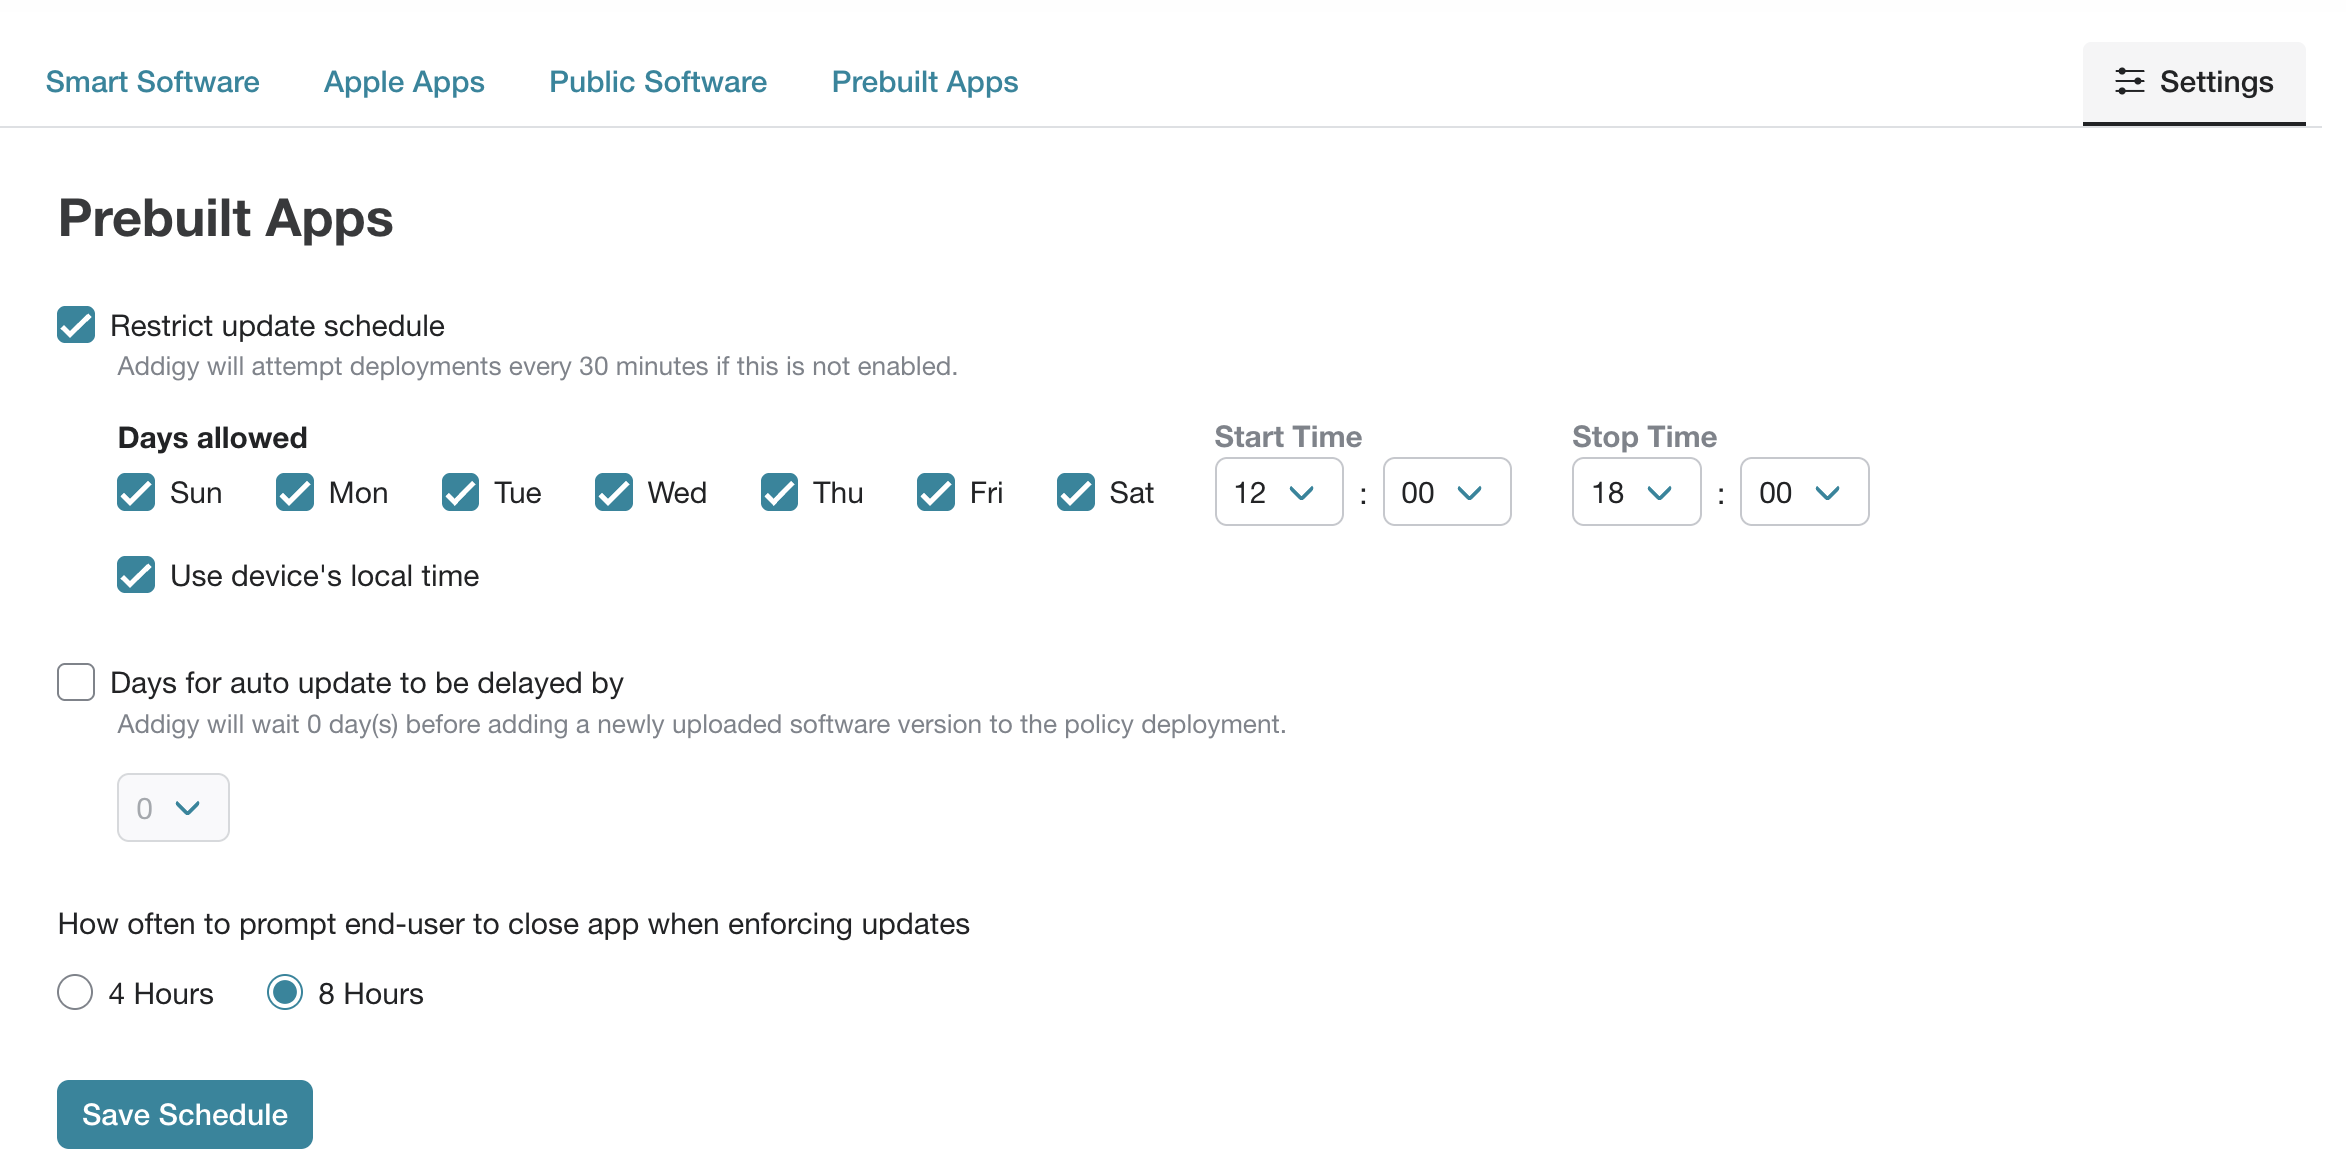Click the 8 Hours label text

tap(371, 994)
